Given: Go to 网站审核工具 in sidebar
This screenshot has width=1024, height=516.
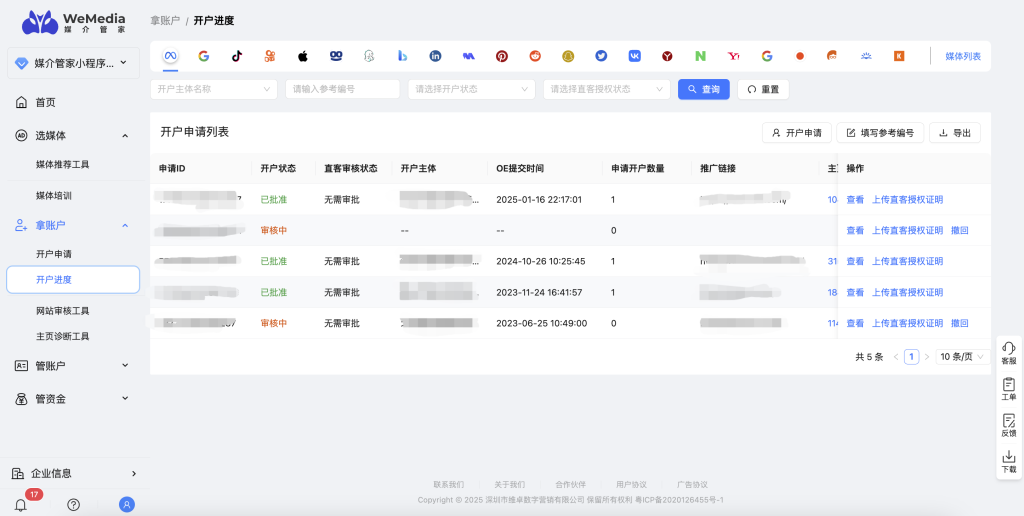Looking at the screenshot, I should (x=63, y=311).
